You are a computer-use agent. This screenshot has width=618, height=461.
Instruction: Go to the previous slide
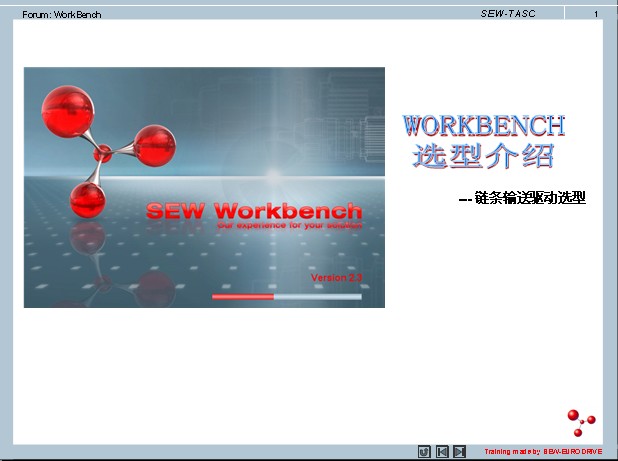[442, 452]
